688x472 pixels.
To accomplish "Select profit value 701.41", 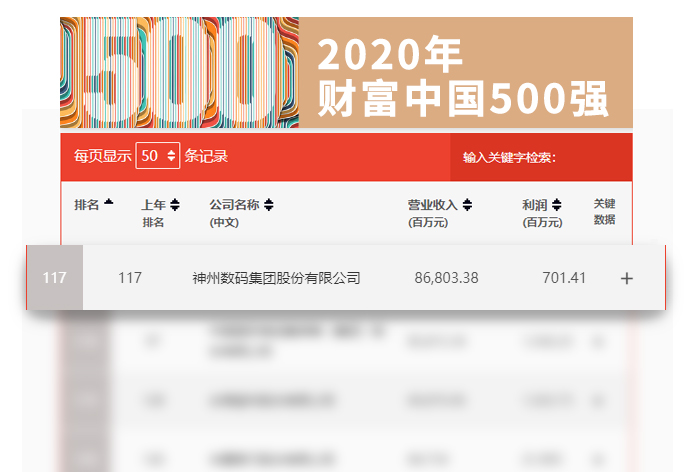I will (x=564, y=278).
